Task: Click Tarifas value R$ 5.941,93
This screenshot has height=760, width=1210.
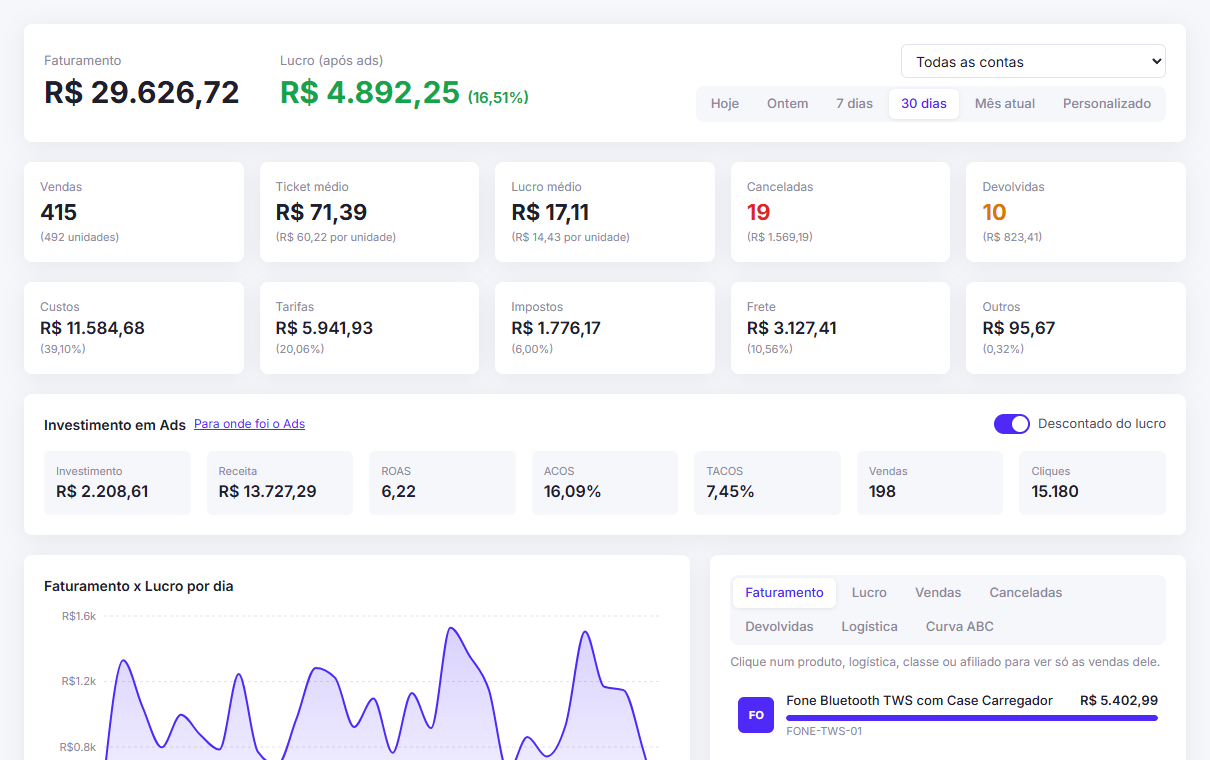Action: [324, 328]
